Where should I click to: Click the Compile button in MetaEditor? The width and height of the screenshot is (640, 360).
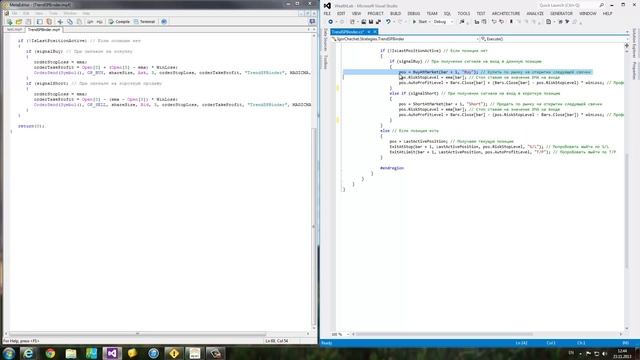(x=119, y=22)
